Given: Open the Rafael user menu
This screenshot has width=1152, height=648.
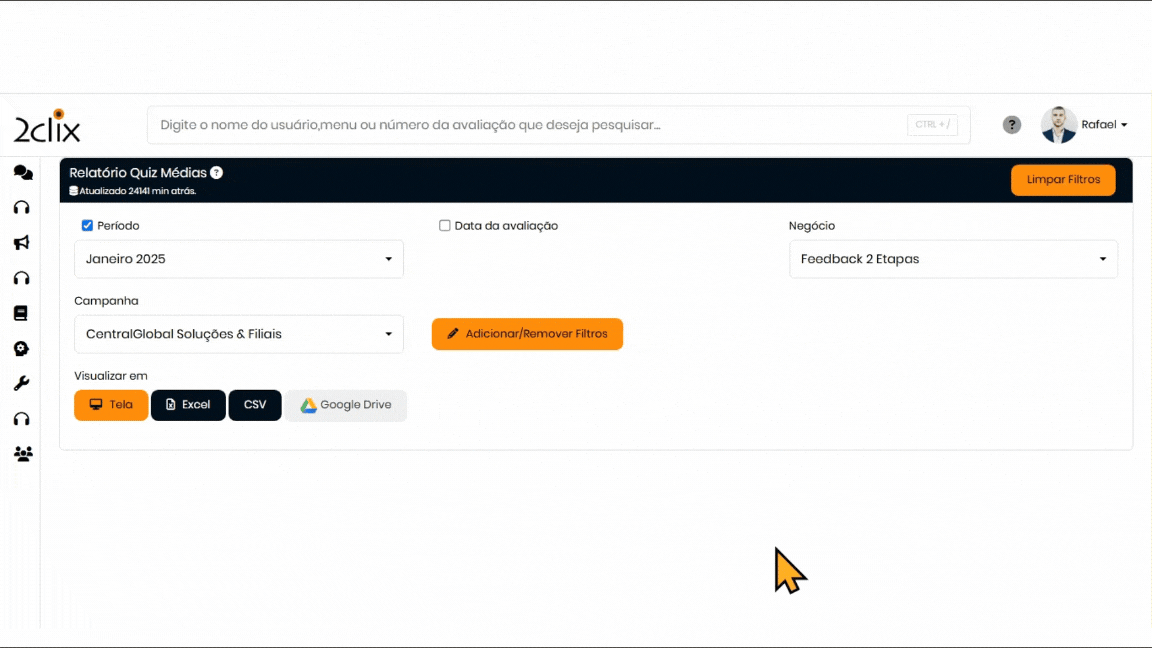Looking at the screenshot, I should pos(1103,125).
